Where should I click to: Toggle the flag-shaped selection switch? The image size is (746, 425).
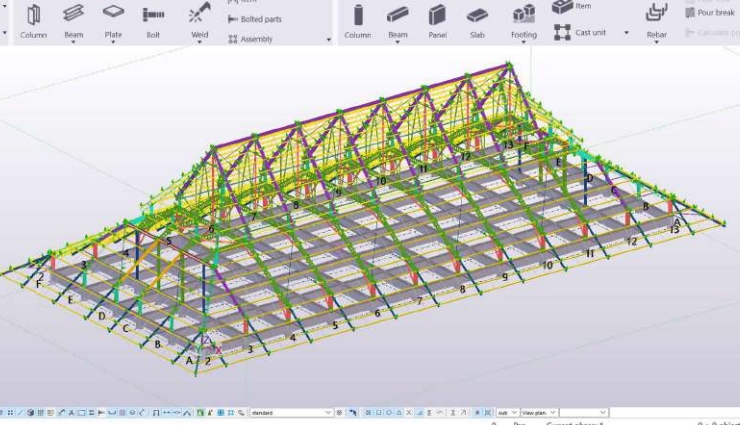coord(101,413)
